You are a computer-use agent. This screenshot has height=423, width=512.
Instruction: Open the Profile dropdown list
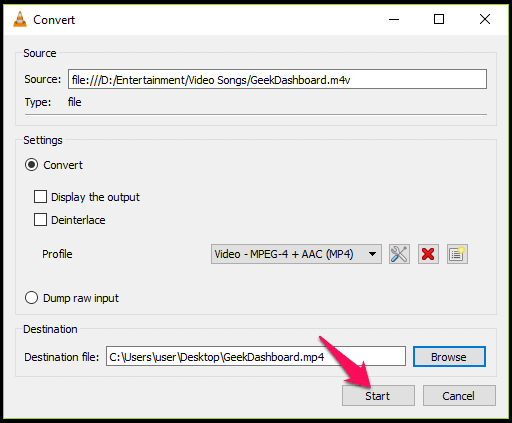tap(296, 254)
